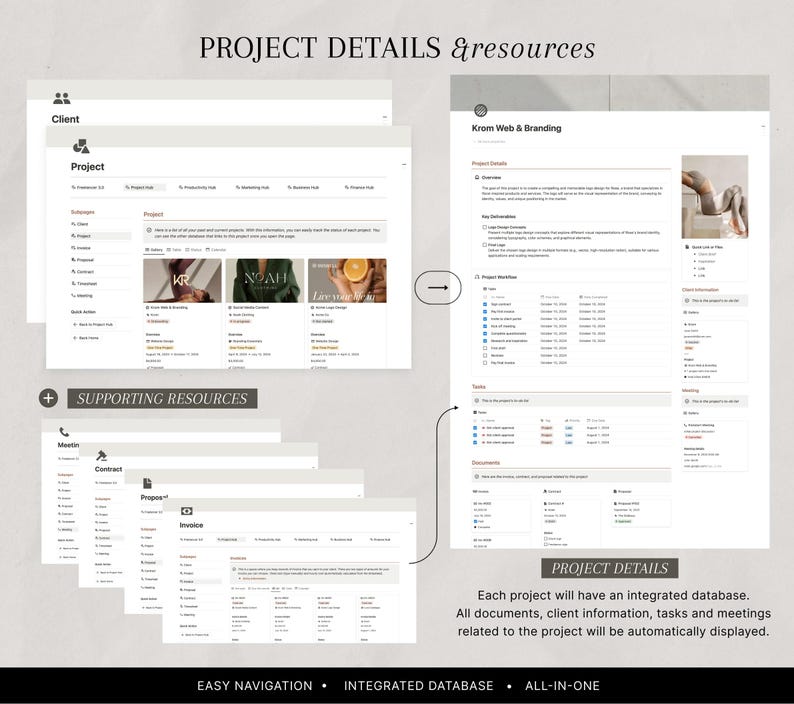Viewport: 794px width, 704px height.
Task: Open the KR cover card thumbnail
Action: (x=182, y=281)
